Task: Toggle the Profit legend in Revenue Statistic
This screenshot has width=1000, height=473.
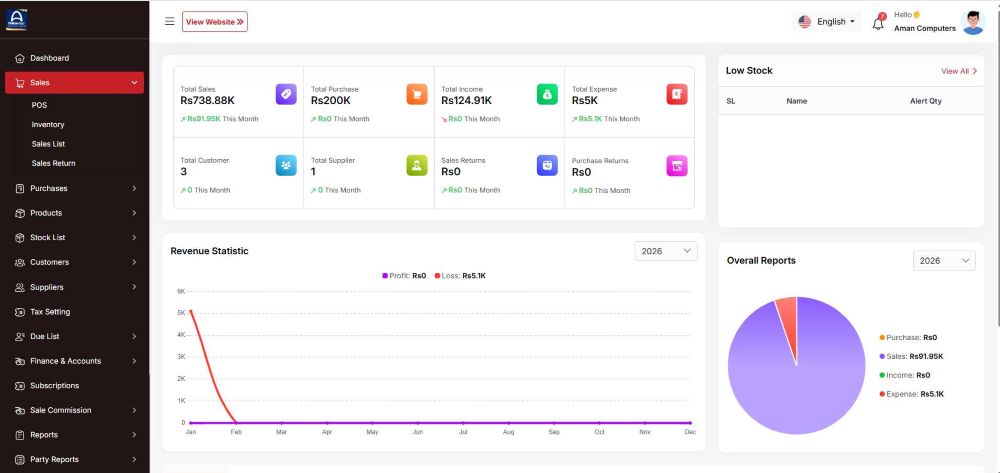Action: click(404, 276)
